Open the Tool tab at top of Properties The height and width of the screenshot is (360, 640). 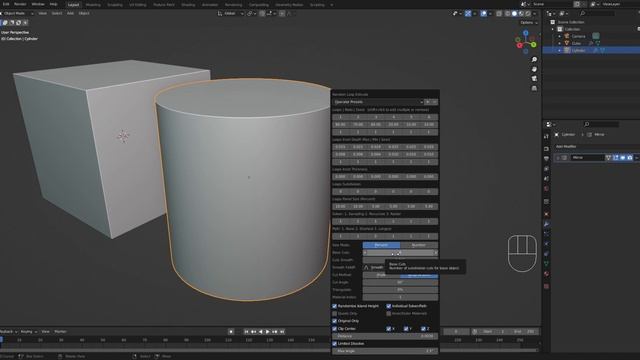[x=547, y=136]
